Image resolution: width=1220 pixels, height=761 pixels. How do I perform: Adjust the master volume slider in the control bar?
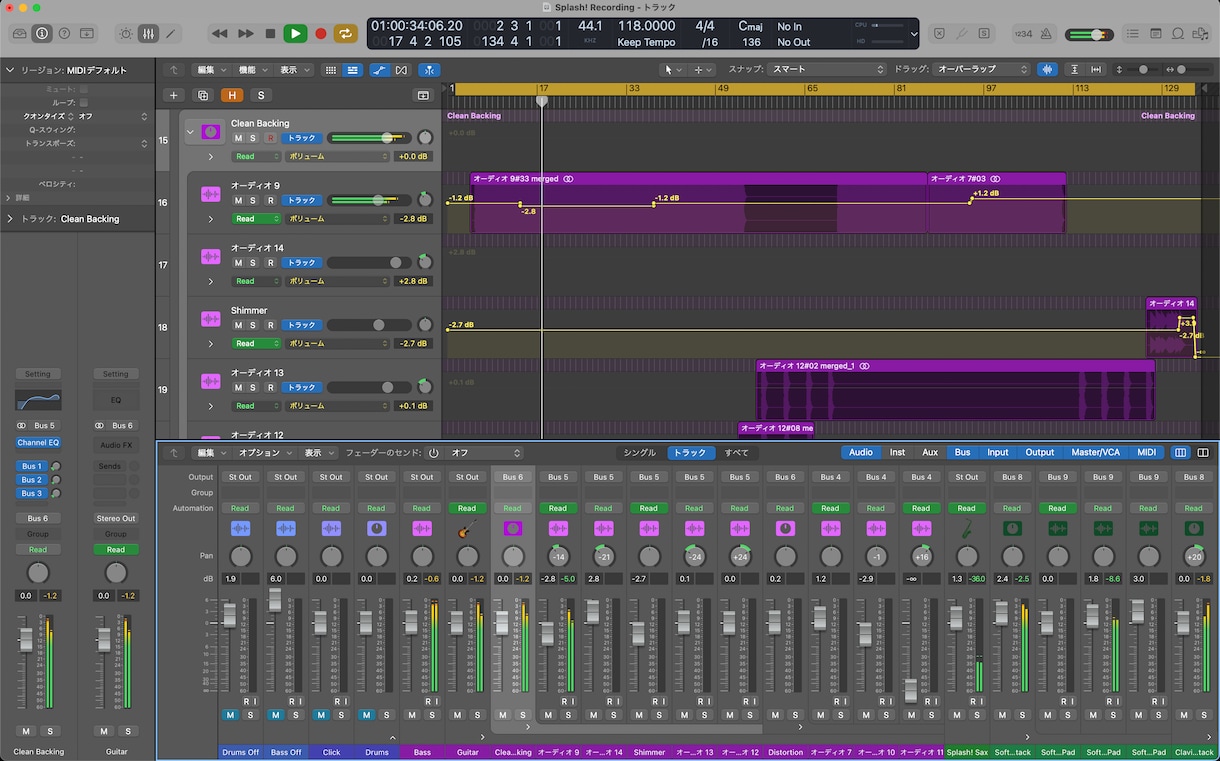click(1090, 34)
